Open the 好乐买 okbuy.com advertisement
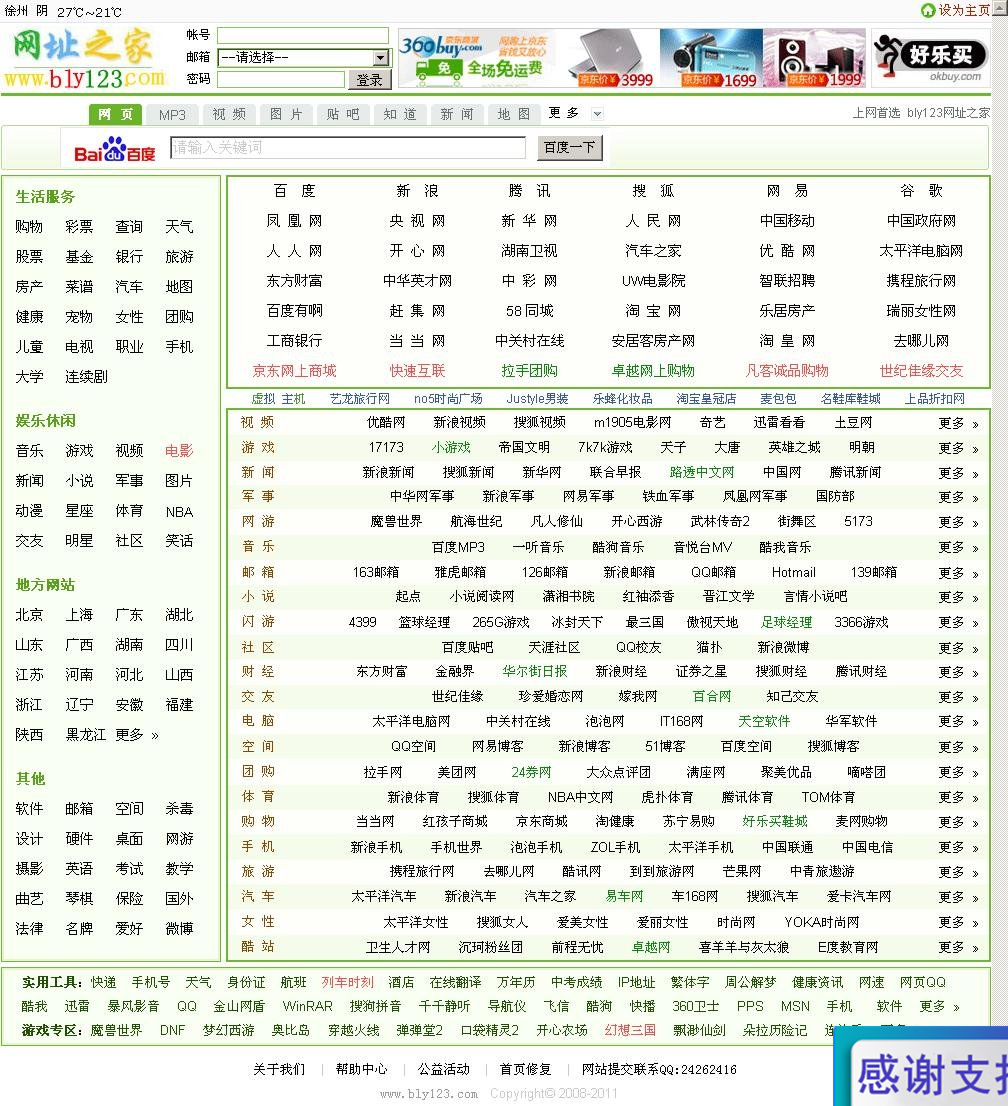The height and width of the screenshot is (1106, 1008). tap(930, 58)
